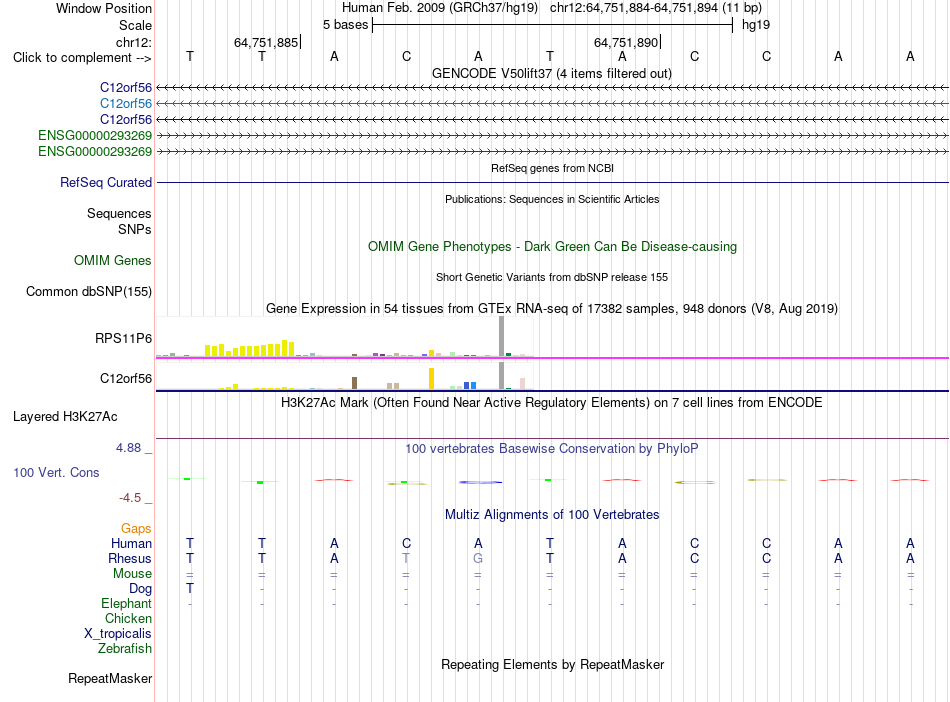This screenshot has width=950, height=702.
Task: Click the 4.88 PhyloP upper scale value
Action: [128, 448]
